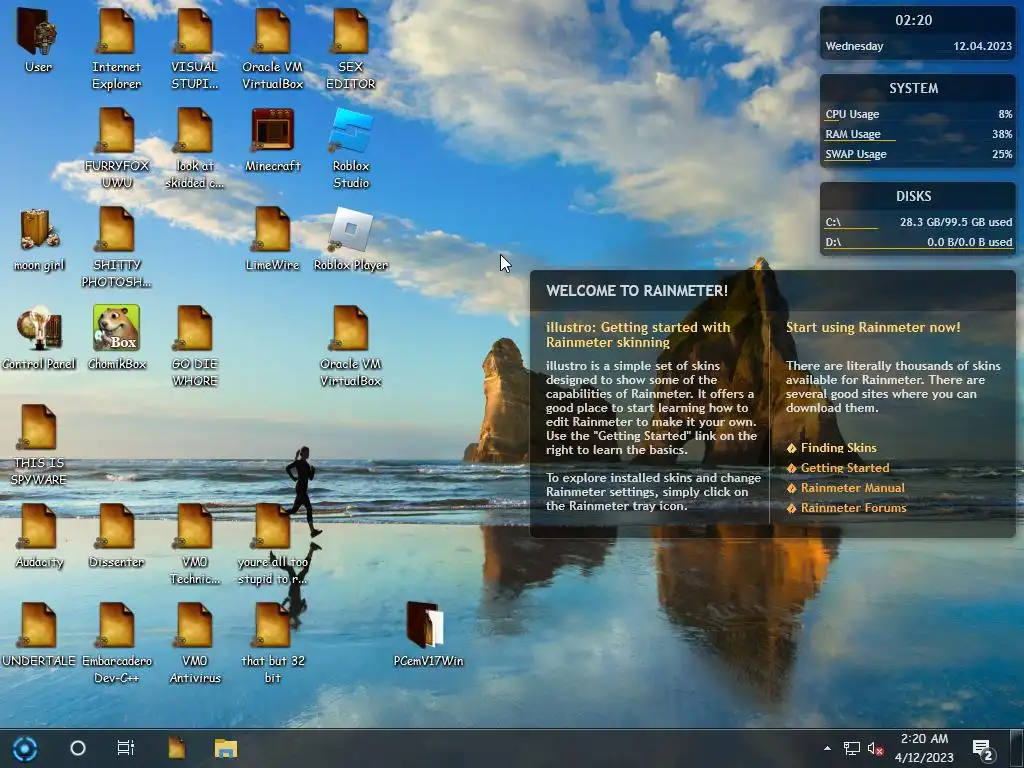This screenshot has height=768, width=1024.
Task: Click the D:\ disk usage row
Action: coord(918,242)
